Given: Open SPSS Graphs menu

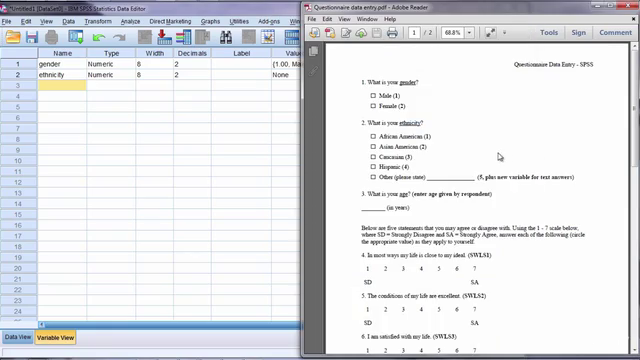Looking at the screenshot, I should 210,21.
